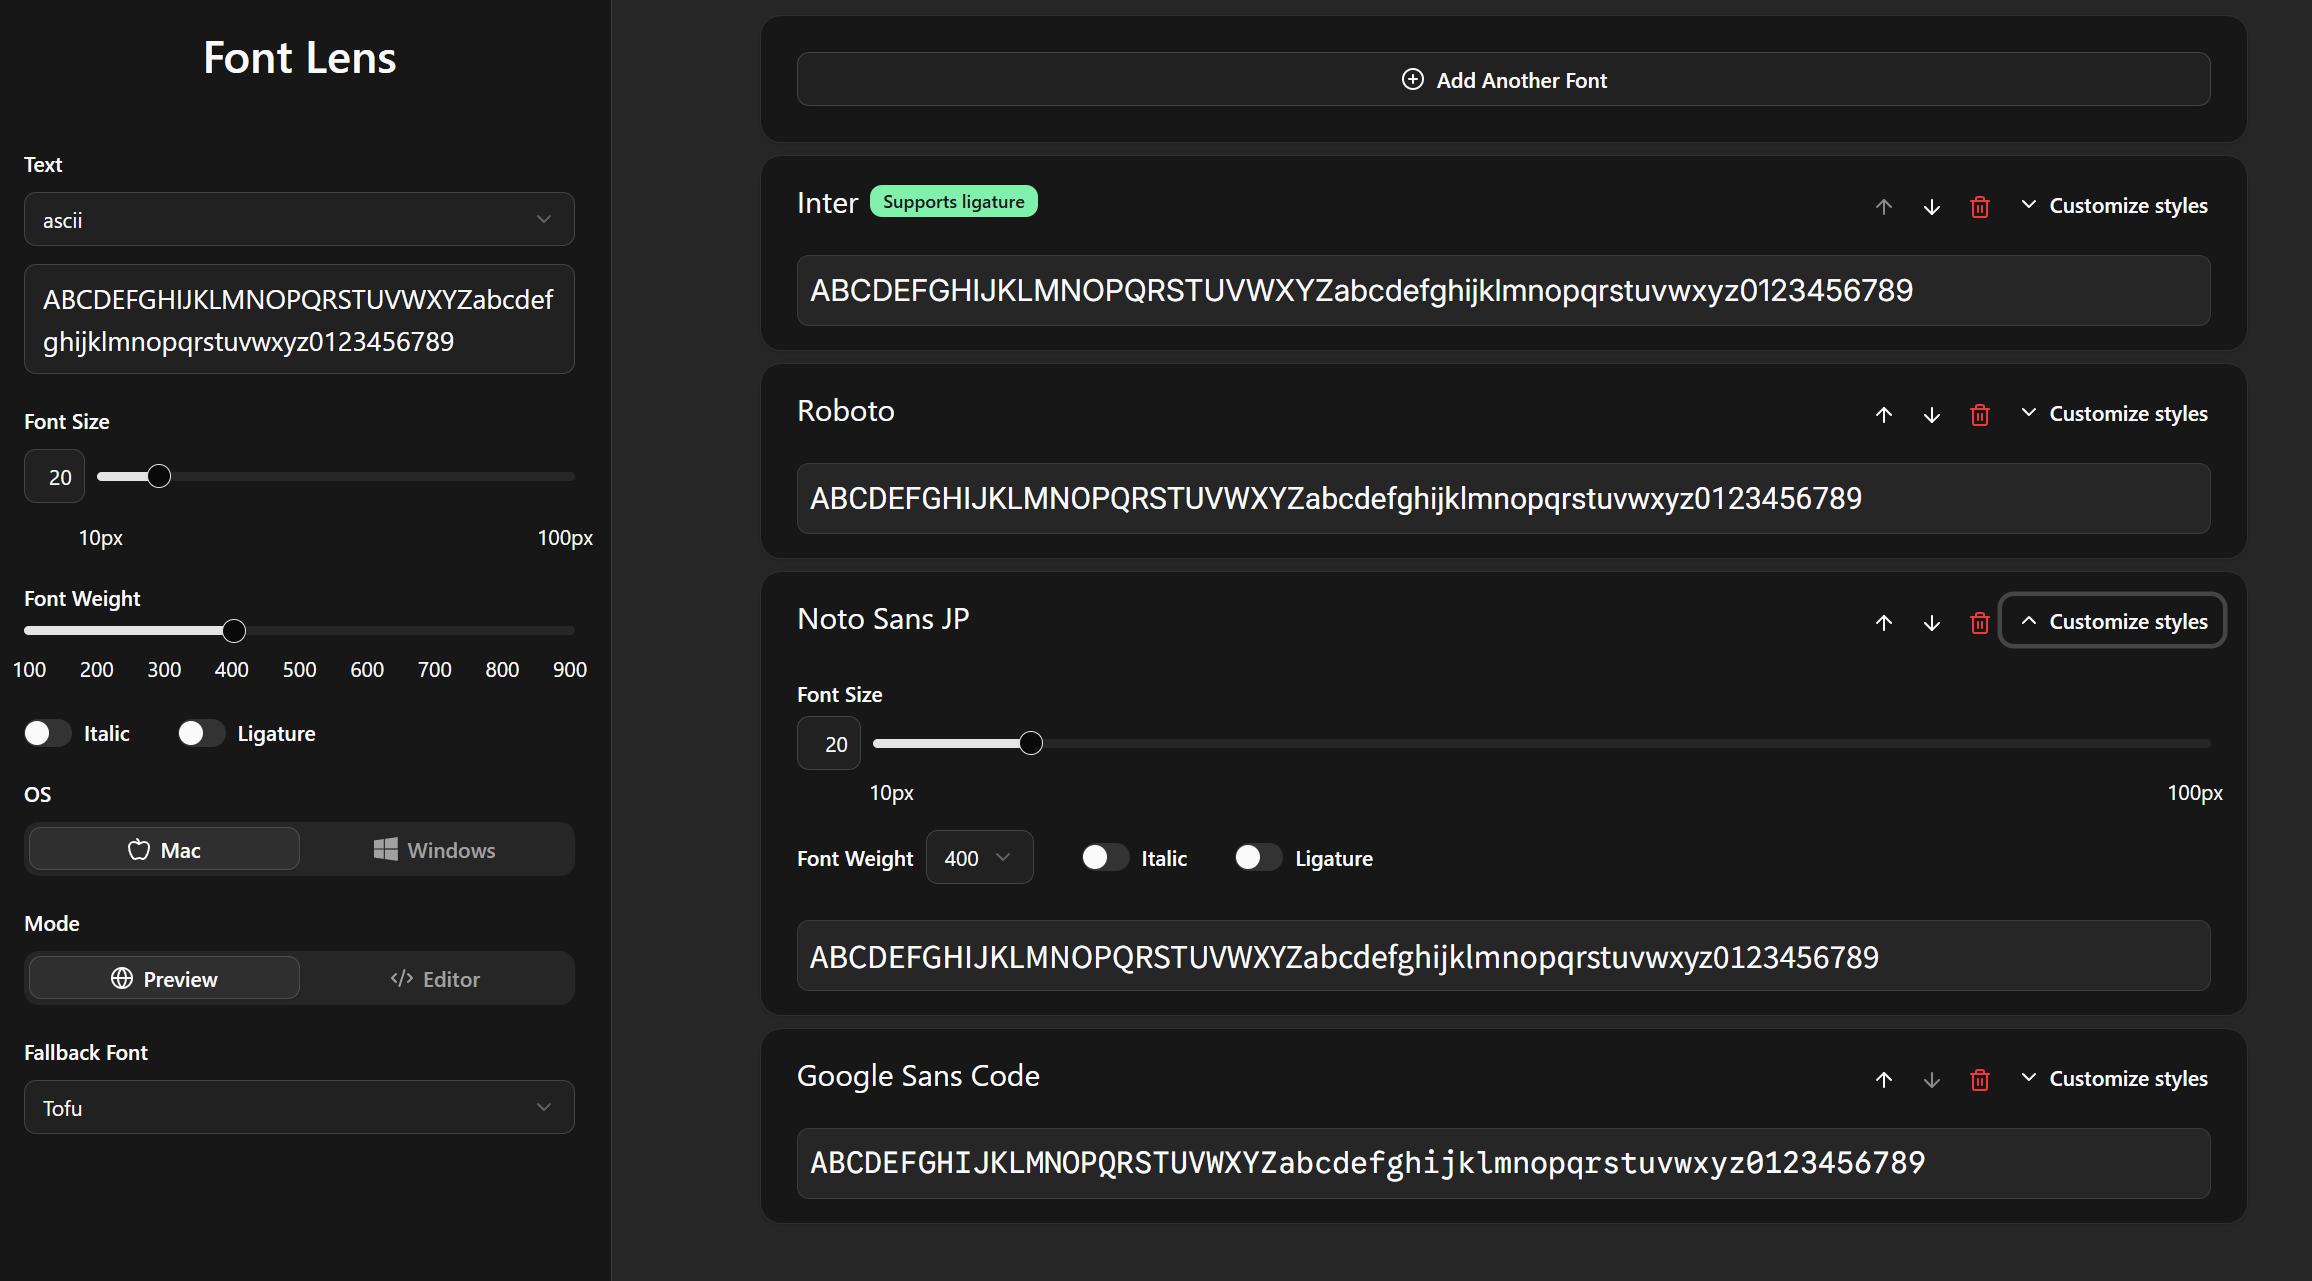This screenshot has height=1281, width=2312.
Task: Expand Customize styles for Roboto
Action: (2114, 413)
